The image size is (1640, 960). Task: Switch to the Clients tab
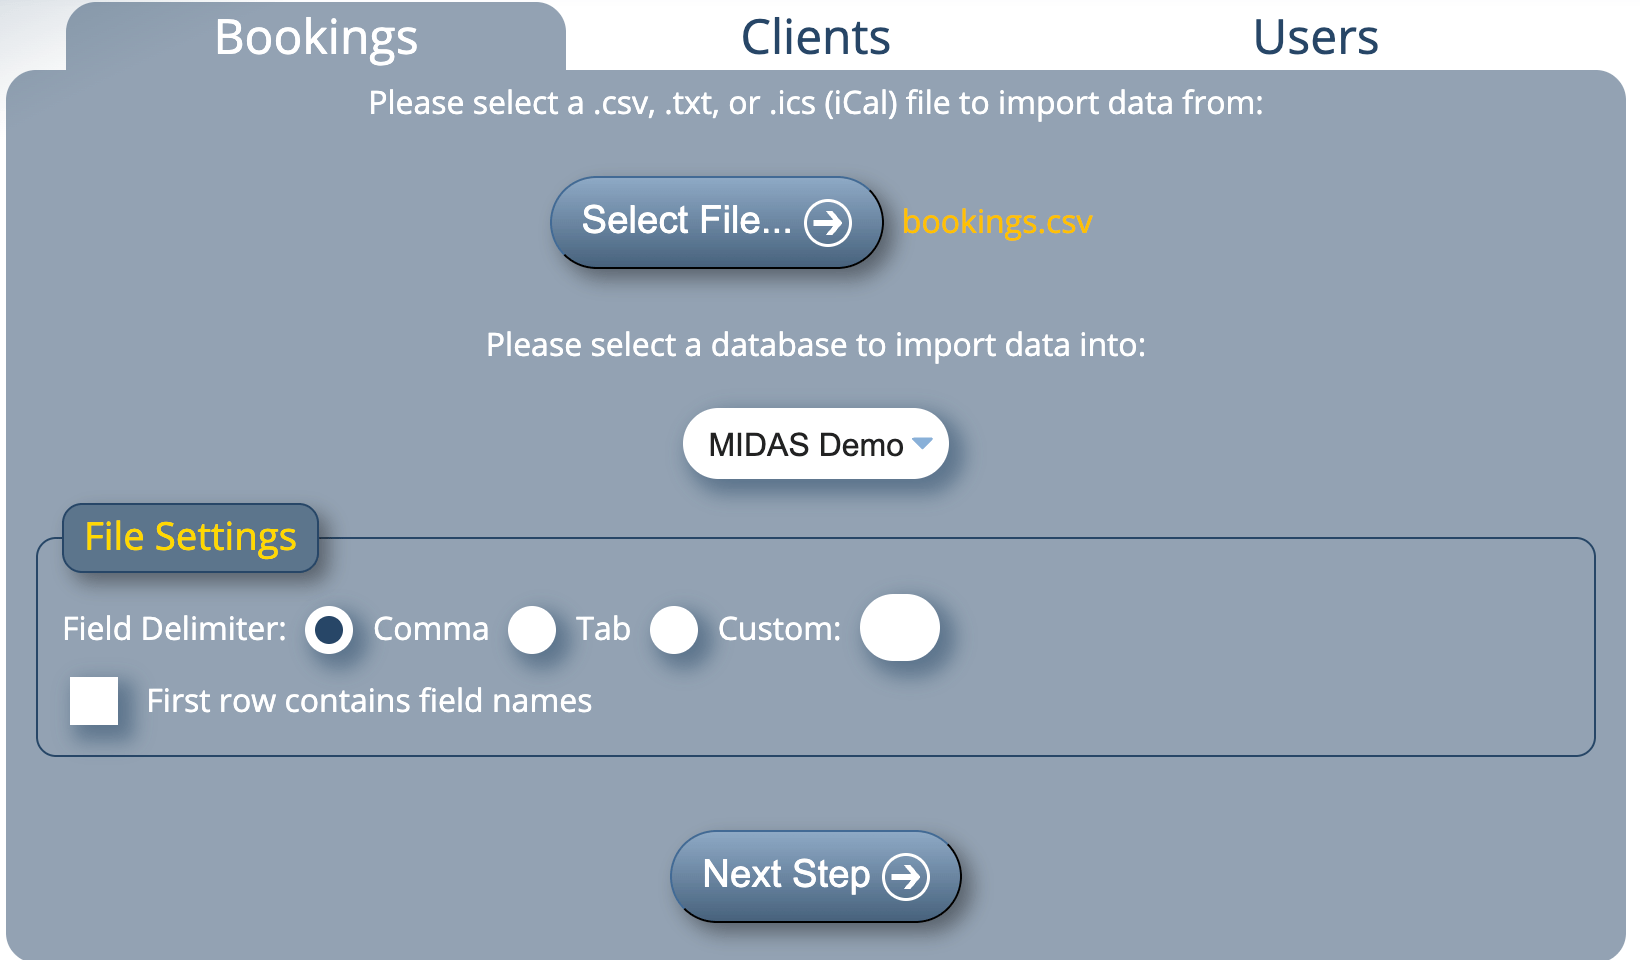coord(815,36)
